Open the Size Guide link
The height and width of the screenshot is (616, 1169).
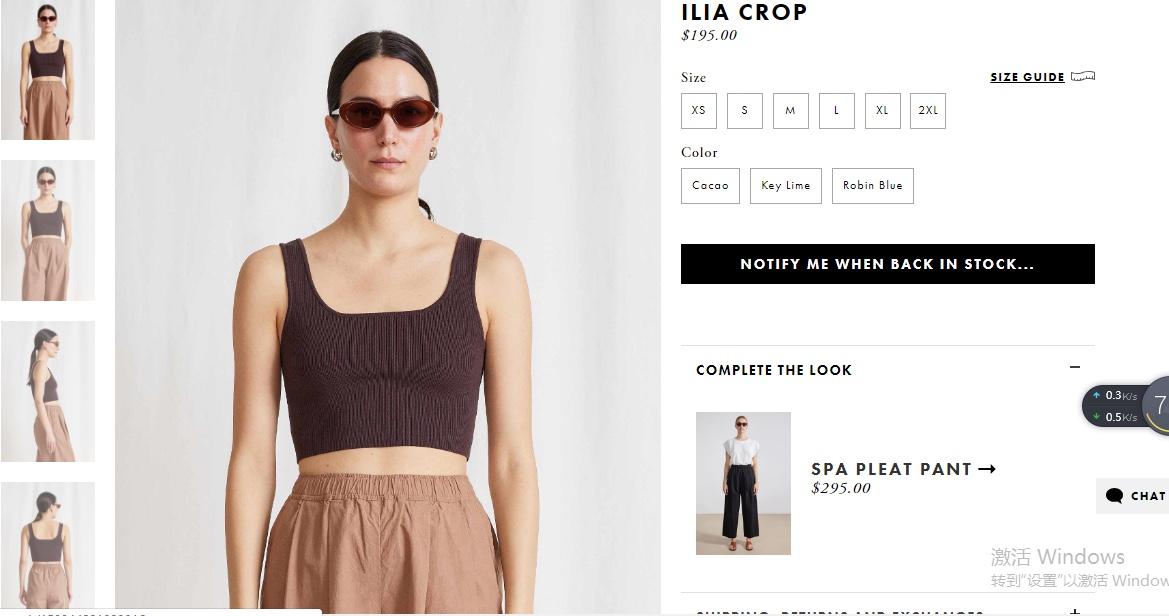[x=1027, y=77]
